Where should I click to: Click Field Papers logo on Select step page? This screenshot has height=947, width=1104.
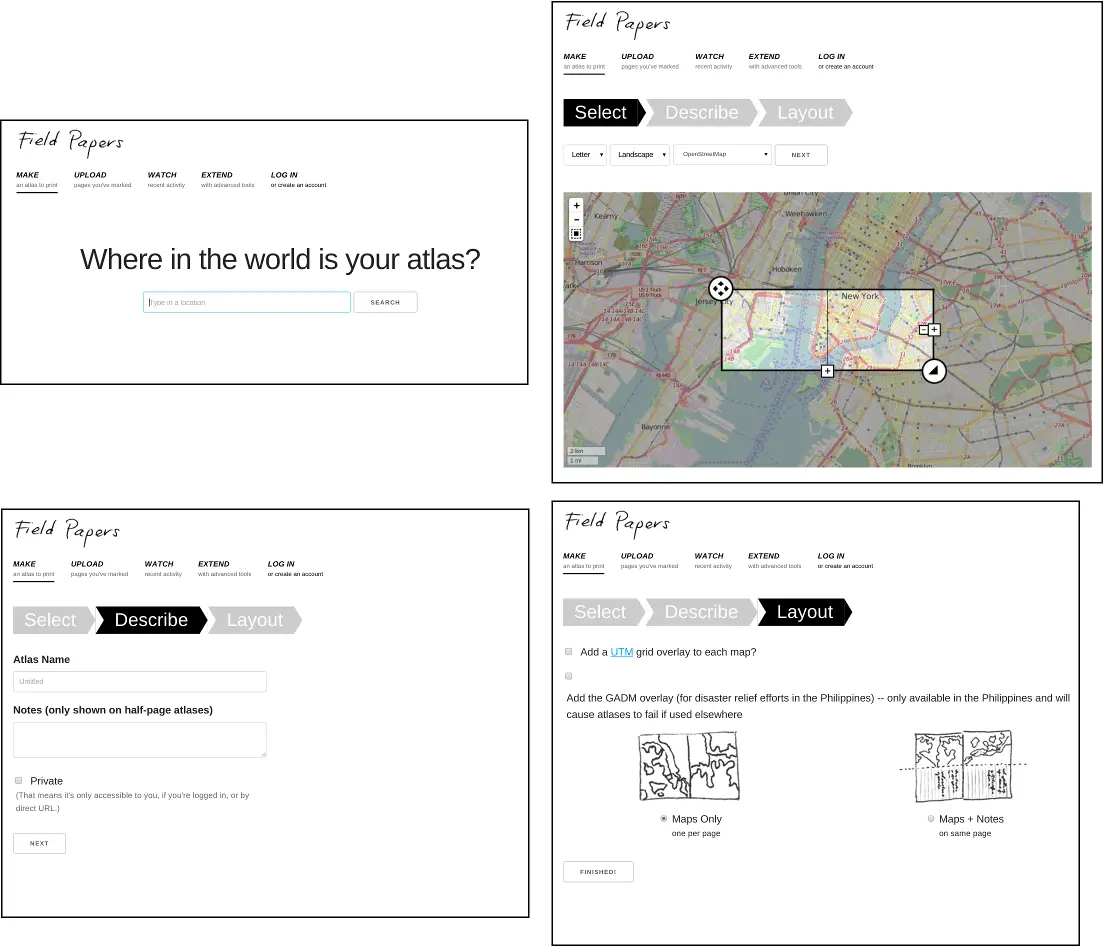617,23
